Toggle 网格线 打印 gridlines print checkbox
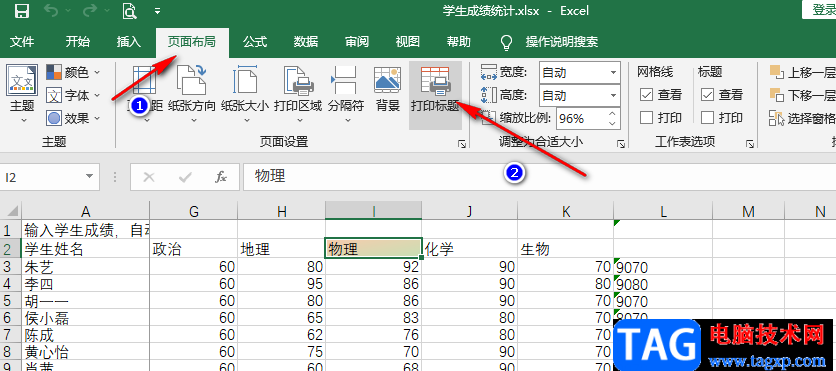 click(x=647, y=117)
